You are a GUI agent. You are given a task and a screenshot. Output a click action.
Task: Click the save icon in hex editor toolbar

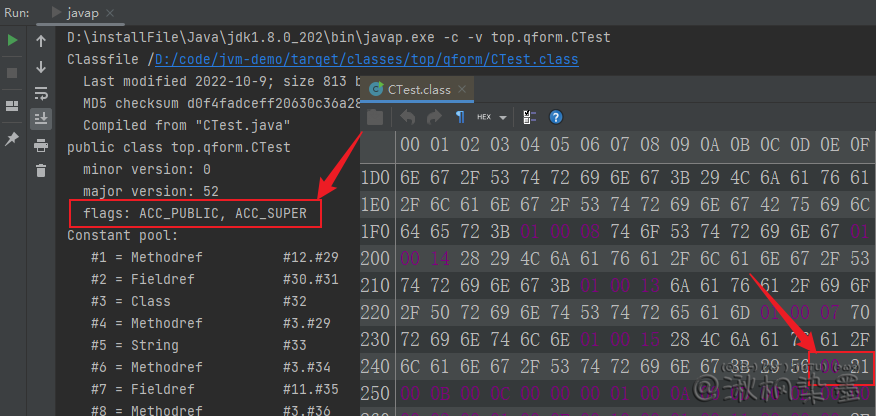coord(375,117)
